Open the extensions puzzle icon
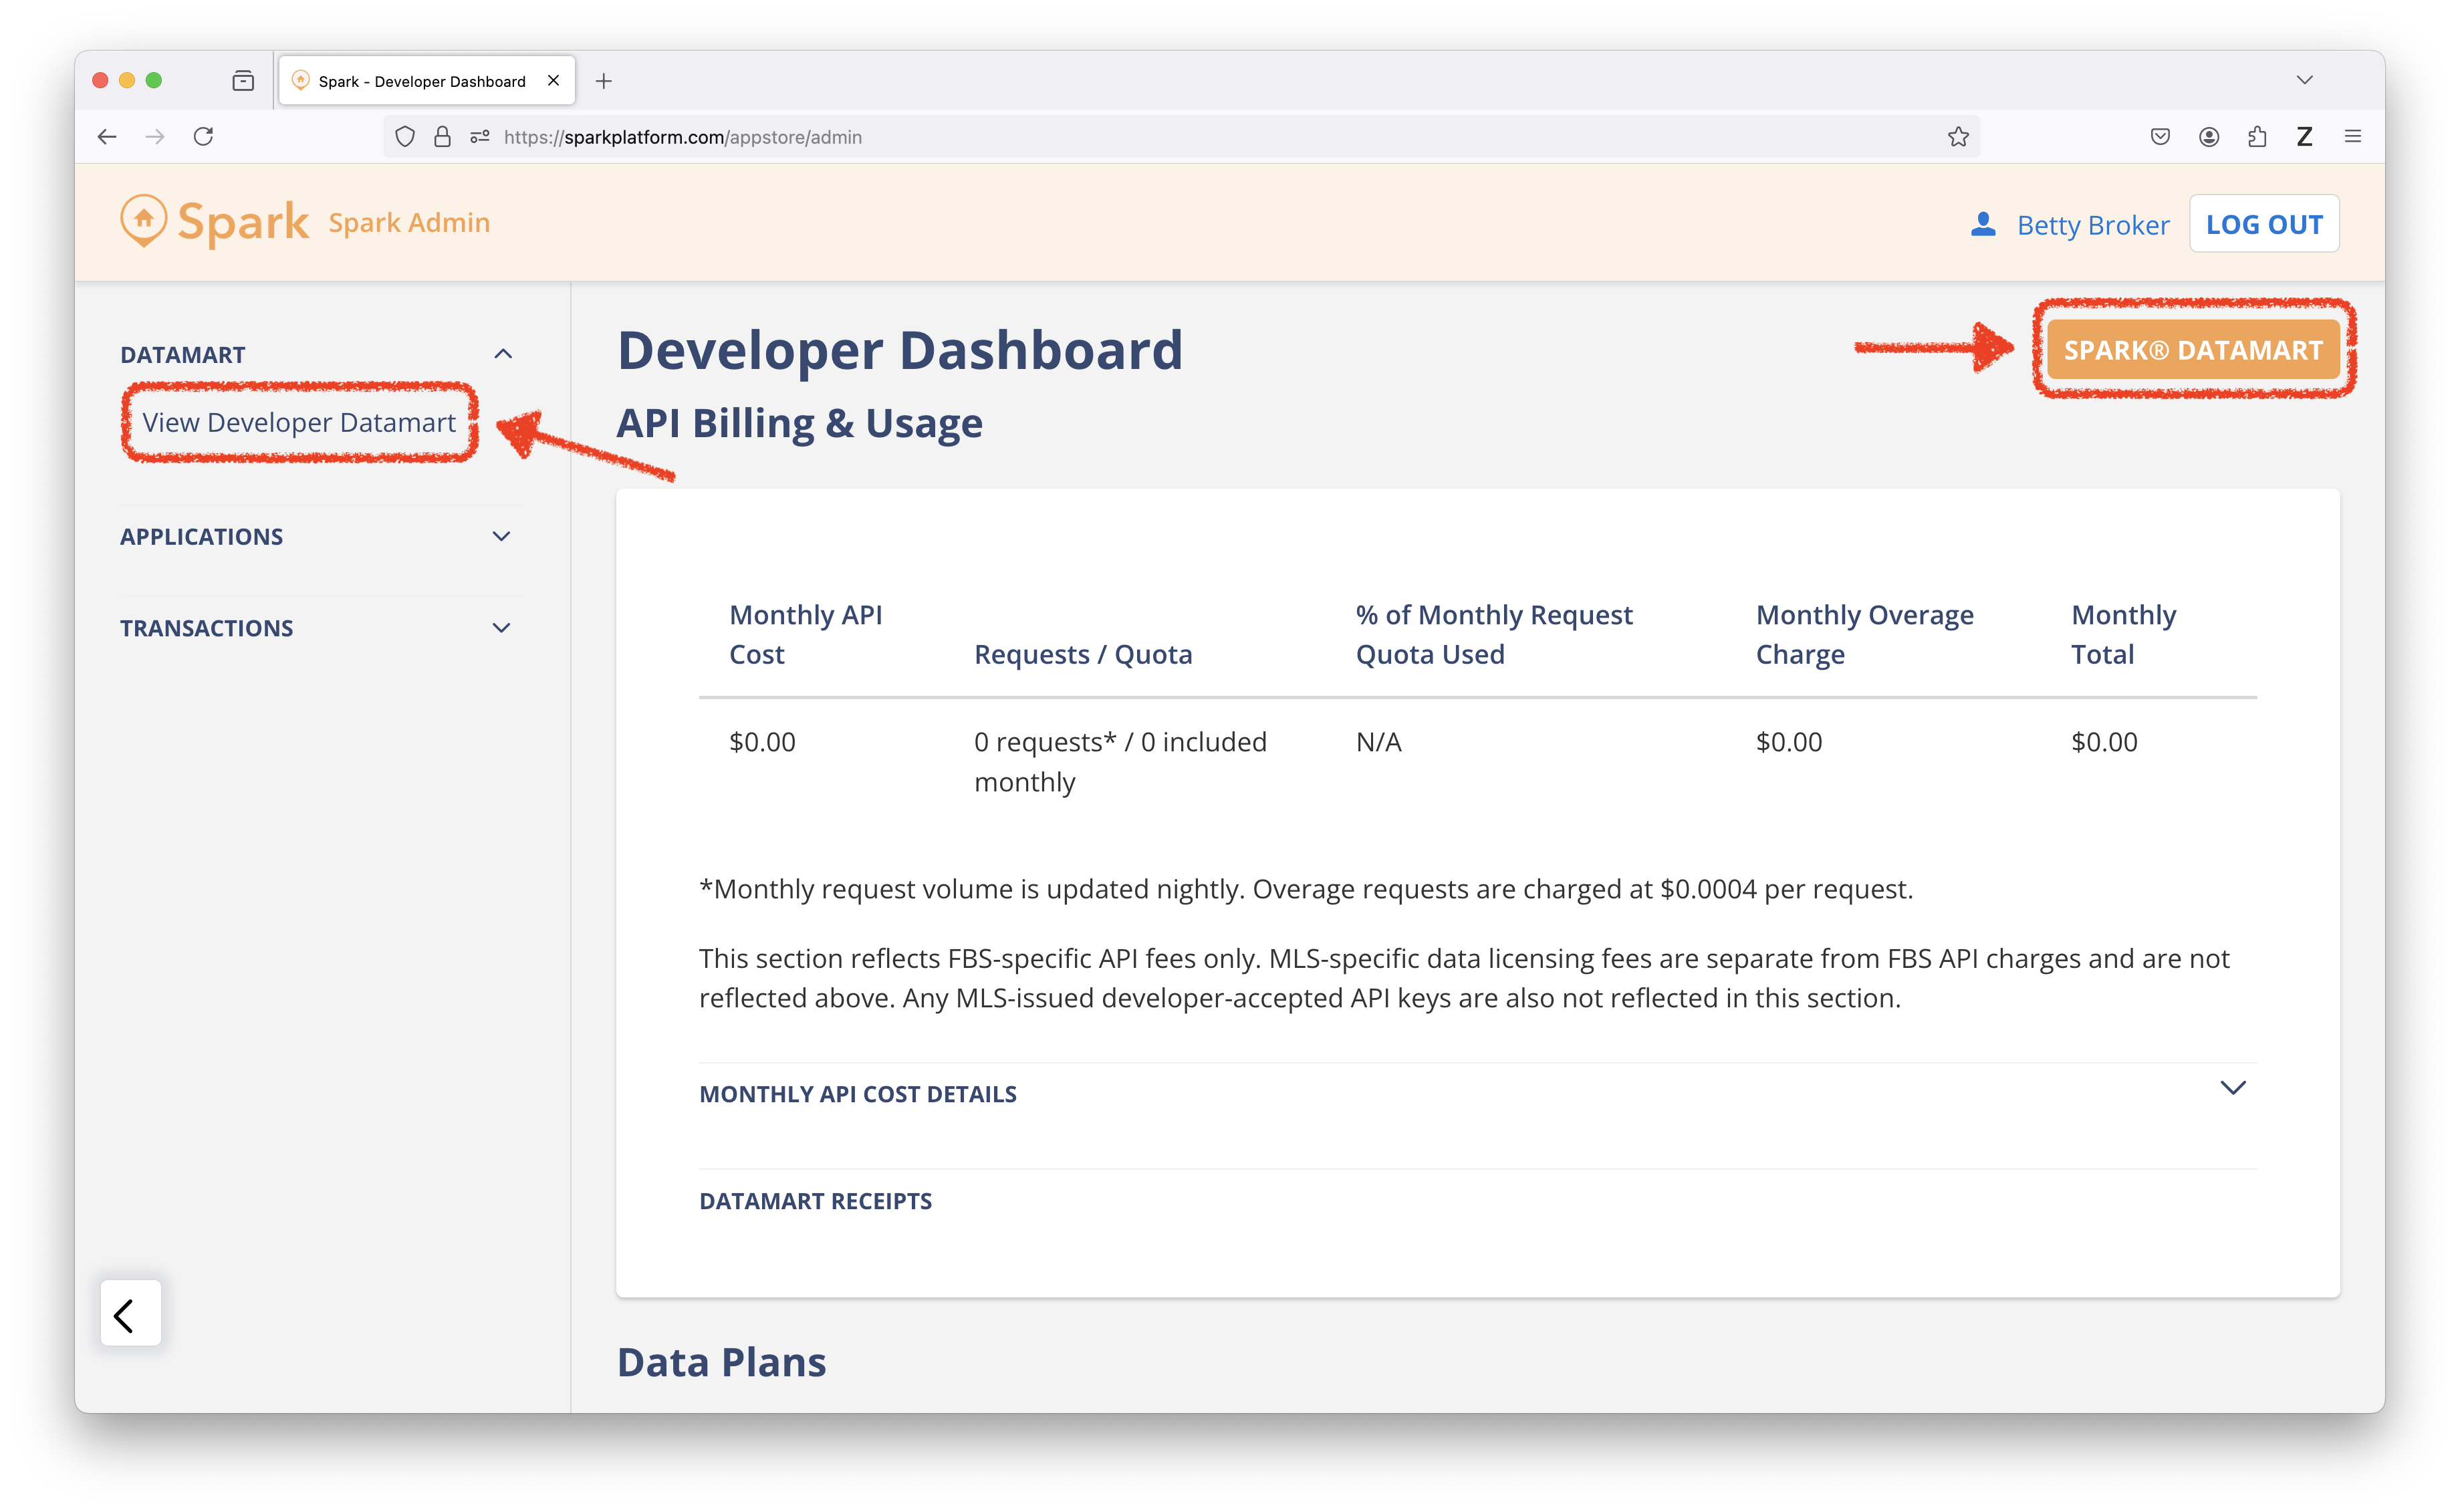 tap(2257, 137)
